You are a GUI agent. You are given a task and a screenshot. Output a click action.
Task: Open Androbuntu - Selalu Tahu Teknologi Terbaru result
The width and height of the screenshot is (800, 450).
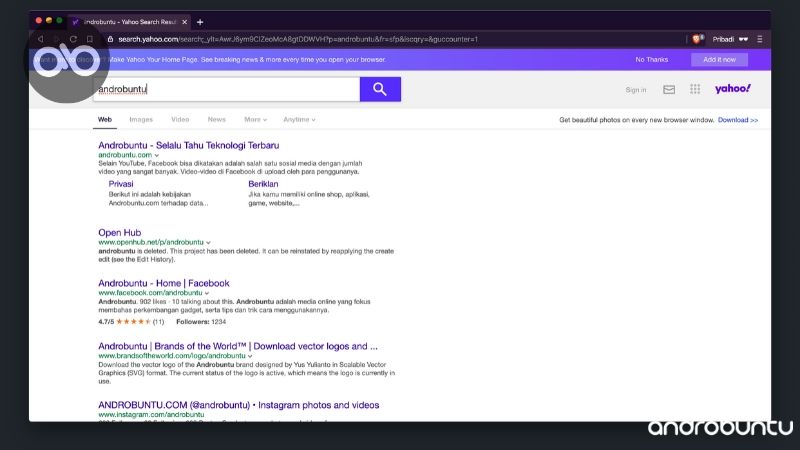point(189,145)
